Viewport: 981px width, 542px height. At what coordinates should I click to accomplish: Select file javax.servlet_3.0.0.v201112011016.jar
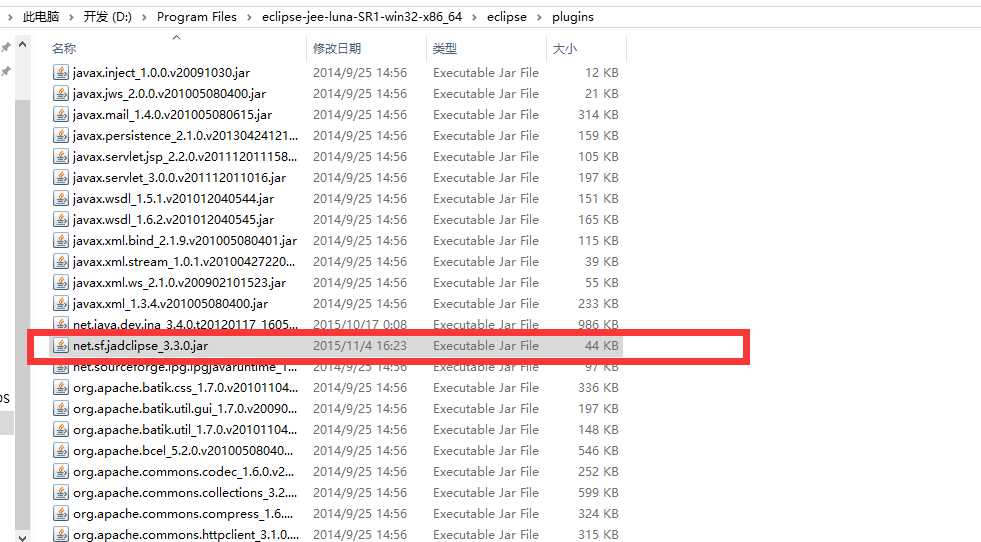coord(180,178)
